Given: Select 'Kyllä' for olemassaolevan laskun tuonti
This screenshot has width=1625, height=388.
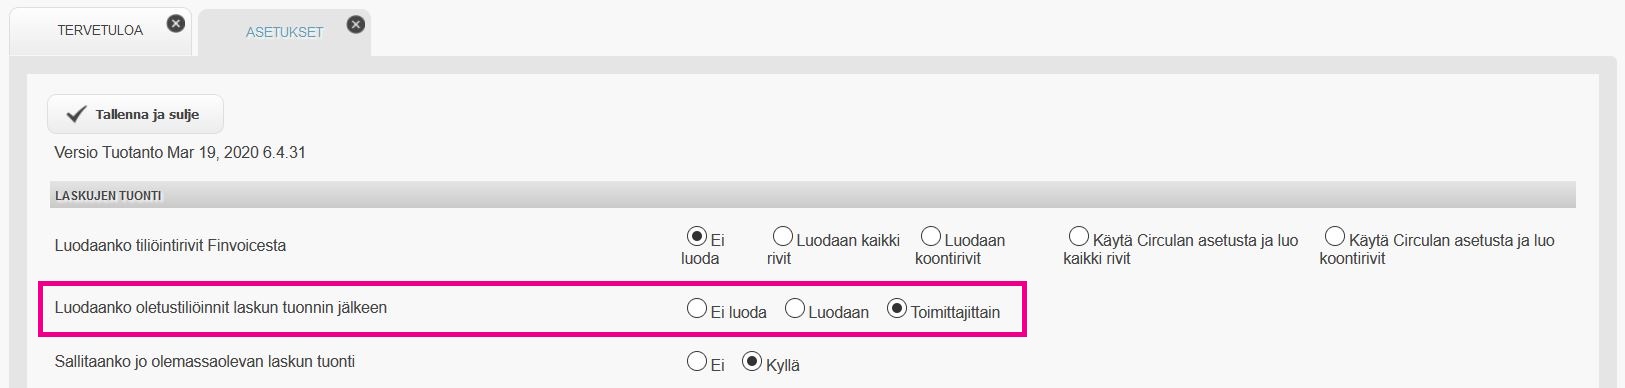Looking at the screenshot, I should click(752, 362).
